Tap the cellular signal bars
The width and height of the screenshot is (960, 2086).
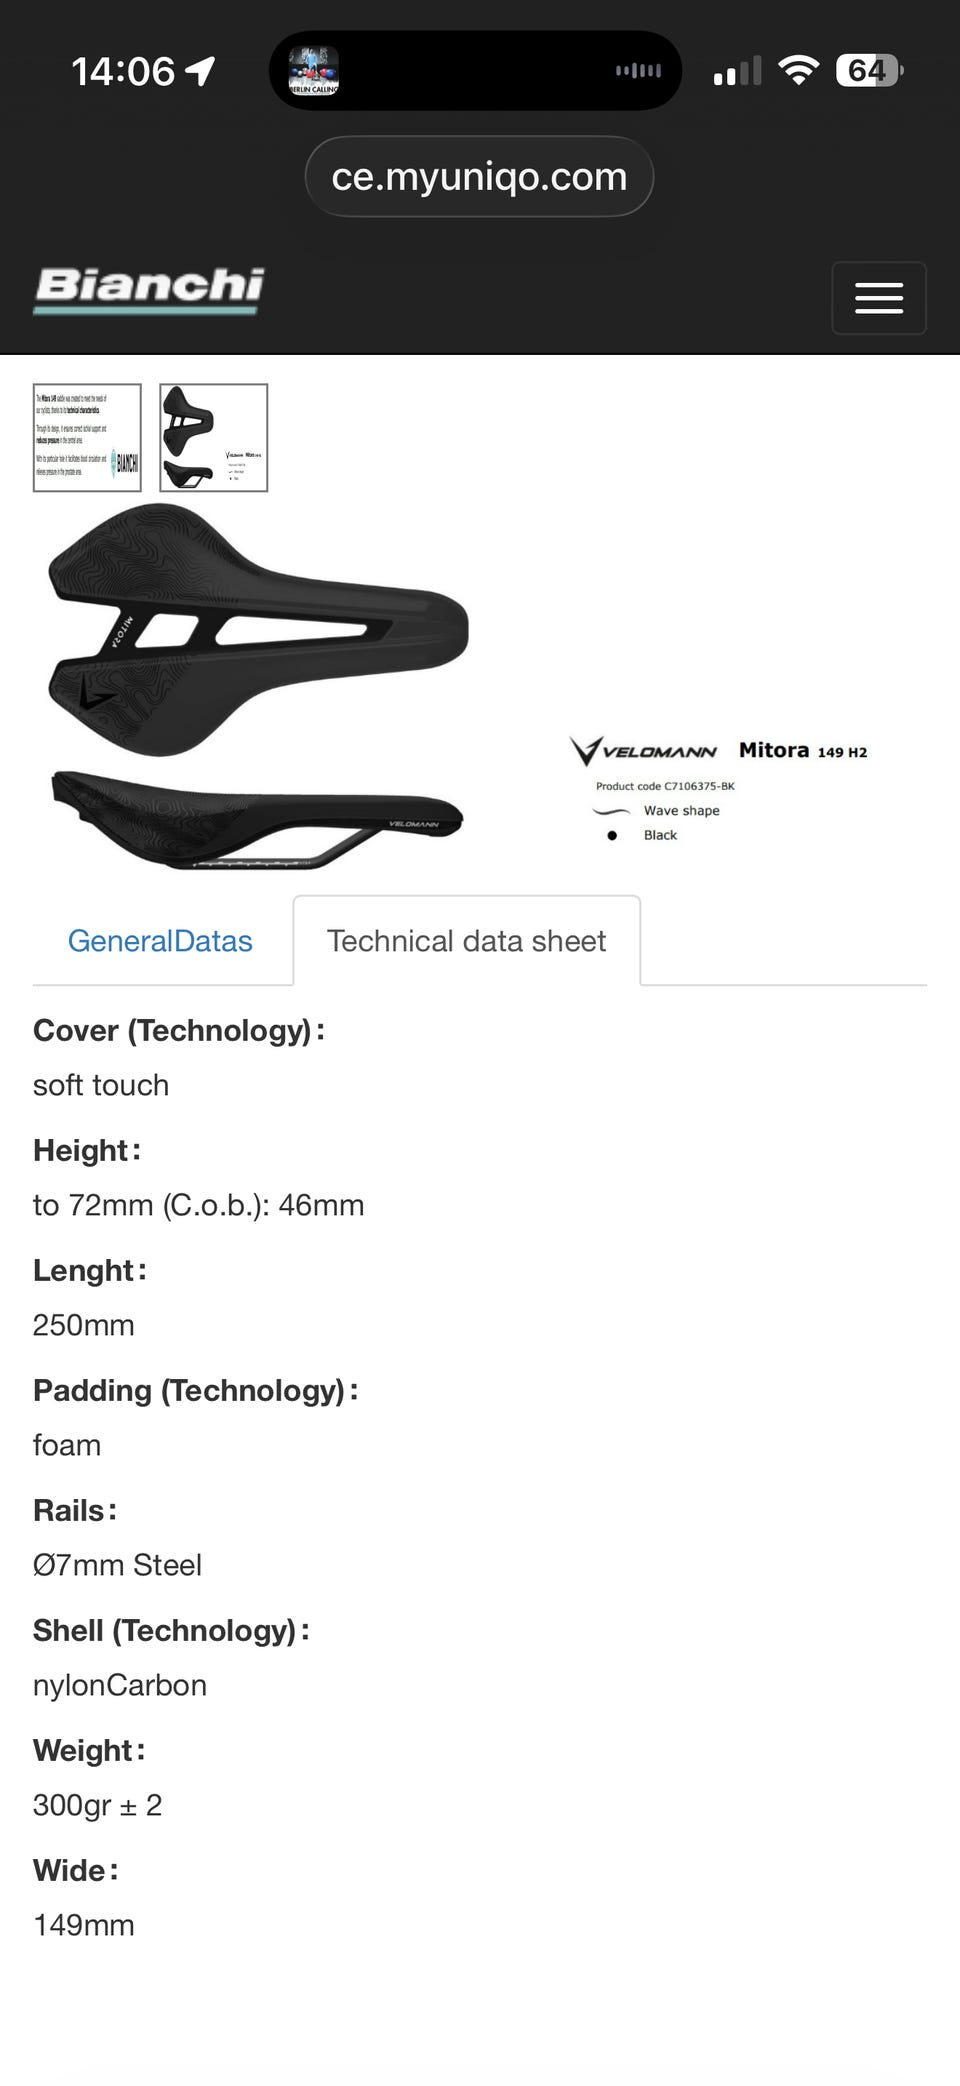click(737, 71)
